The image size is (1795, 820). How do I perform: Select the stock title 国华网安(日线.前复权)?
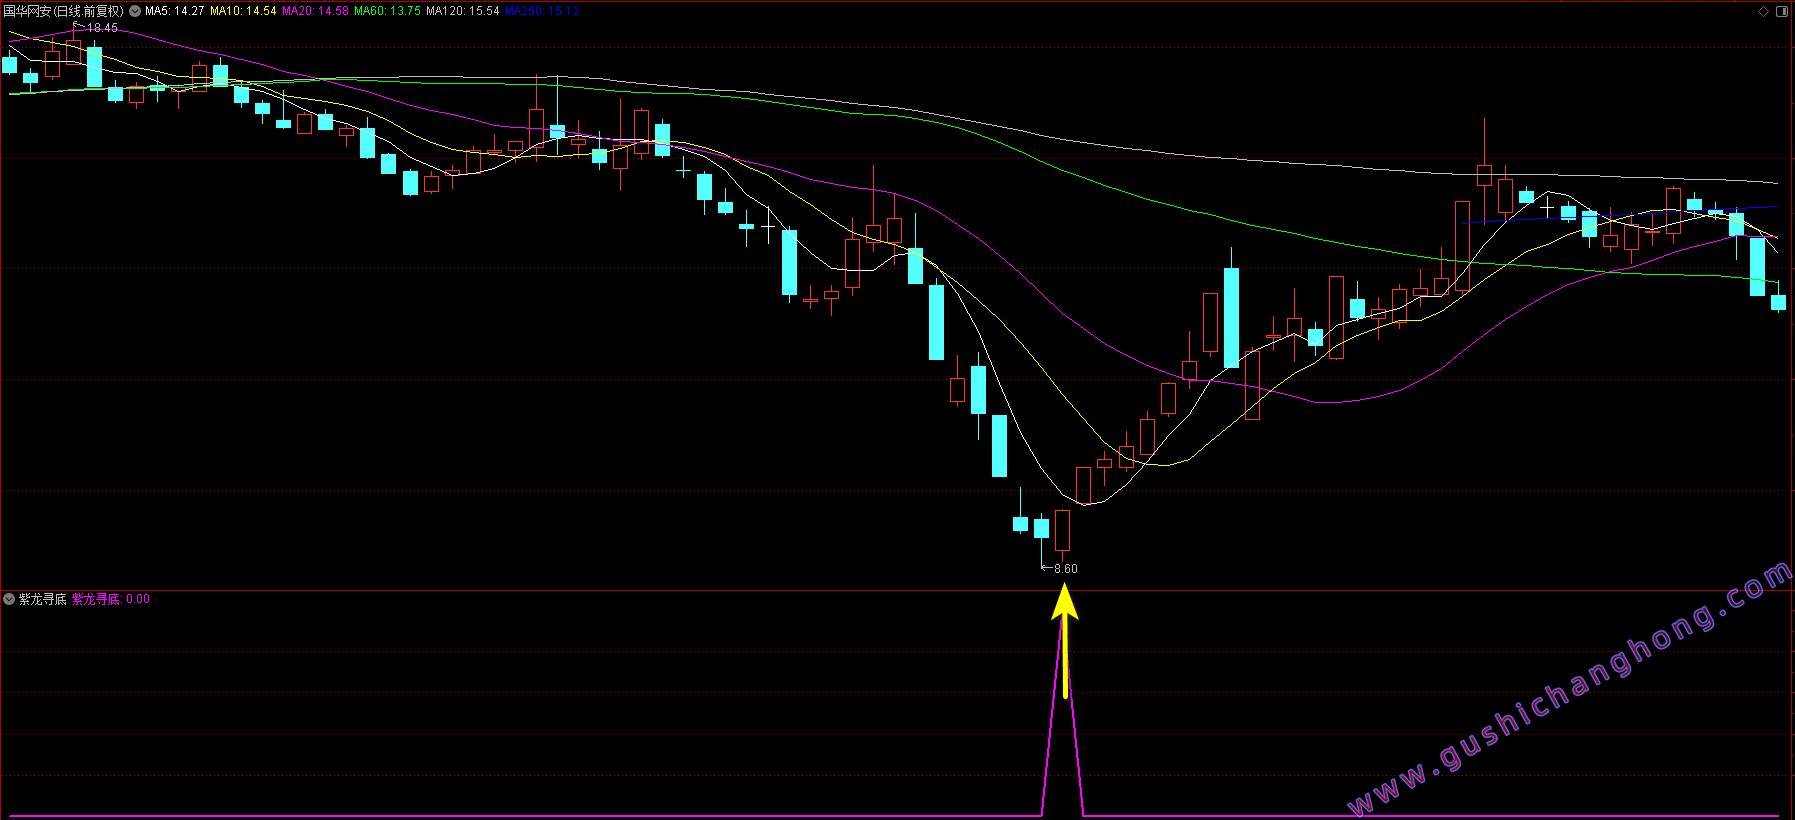64,11
